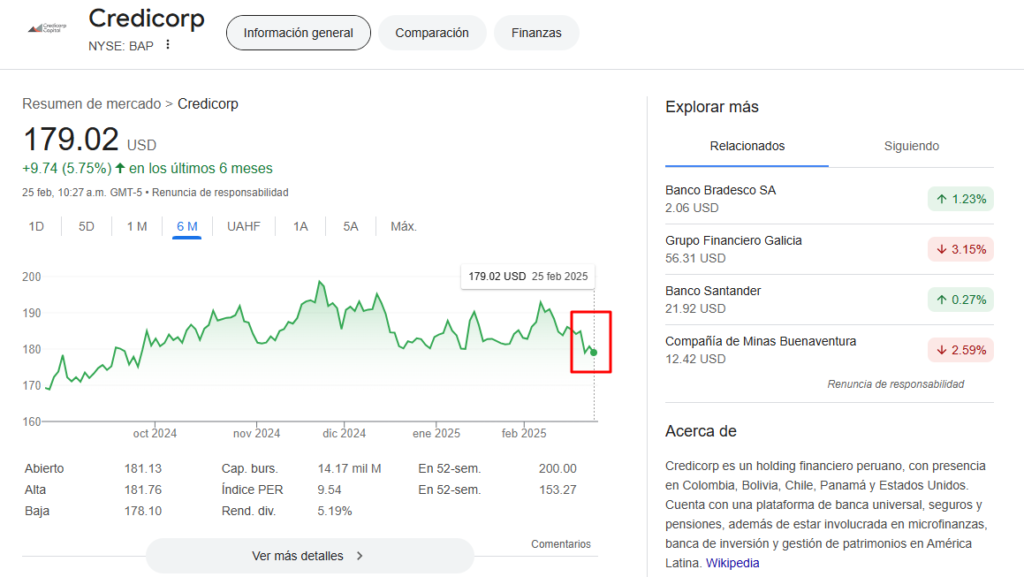Choose the 6 M chart range
This screenshot has width=1024, height=577.
point(187,226)
